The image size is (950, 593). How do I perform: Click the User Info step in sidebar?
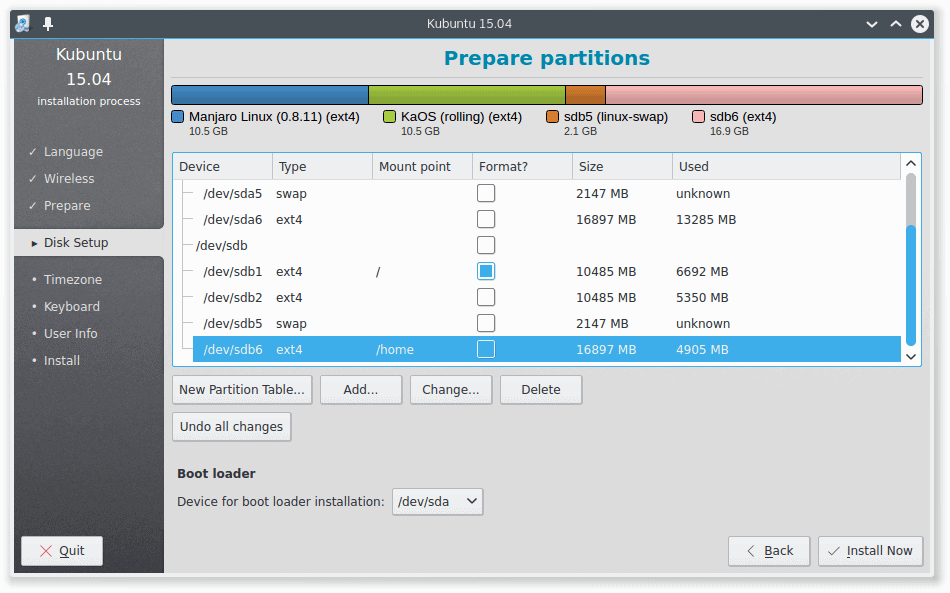[x=70, y=334]
